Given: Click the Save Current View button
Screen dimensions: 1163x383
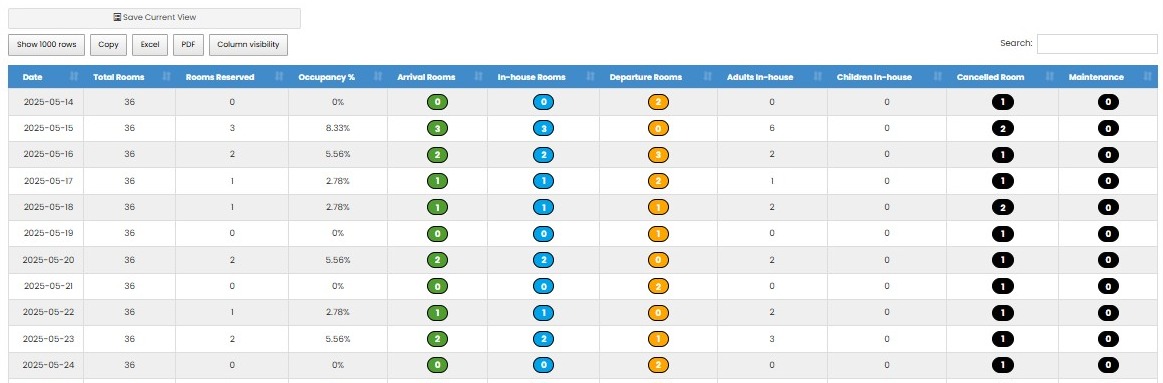Looking at the screenshot, I should click(154, 18).
